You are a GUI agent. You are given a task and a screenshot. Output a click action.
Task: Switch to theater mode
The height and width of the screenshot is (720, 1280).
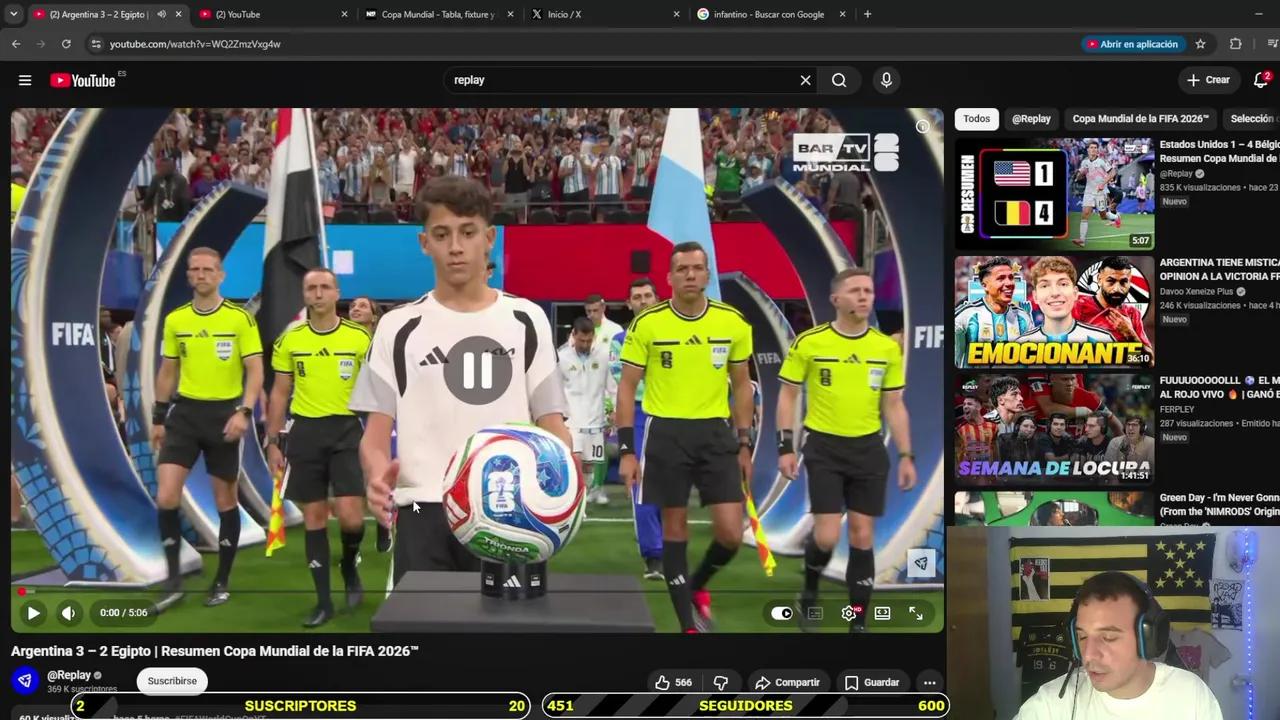[x=882, y=613]
